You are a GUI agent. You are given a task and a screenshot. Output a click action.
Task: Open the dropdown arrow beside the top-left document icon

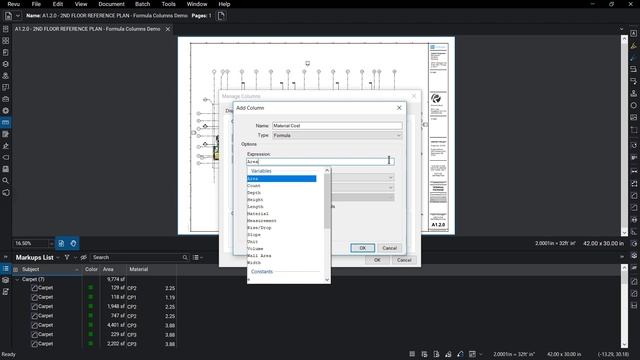coord(18,16)
